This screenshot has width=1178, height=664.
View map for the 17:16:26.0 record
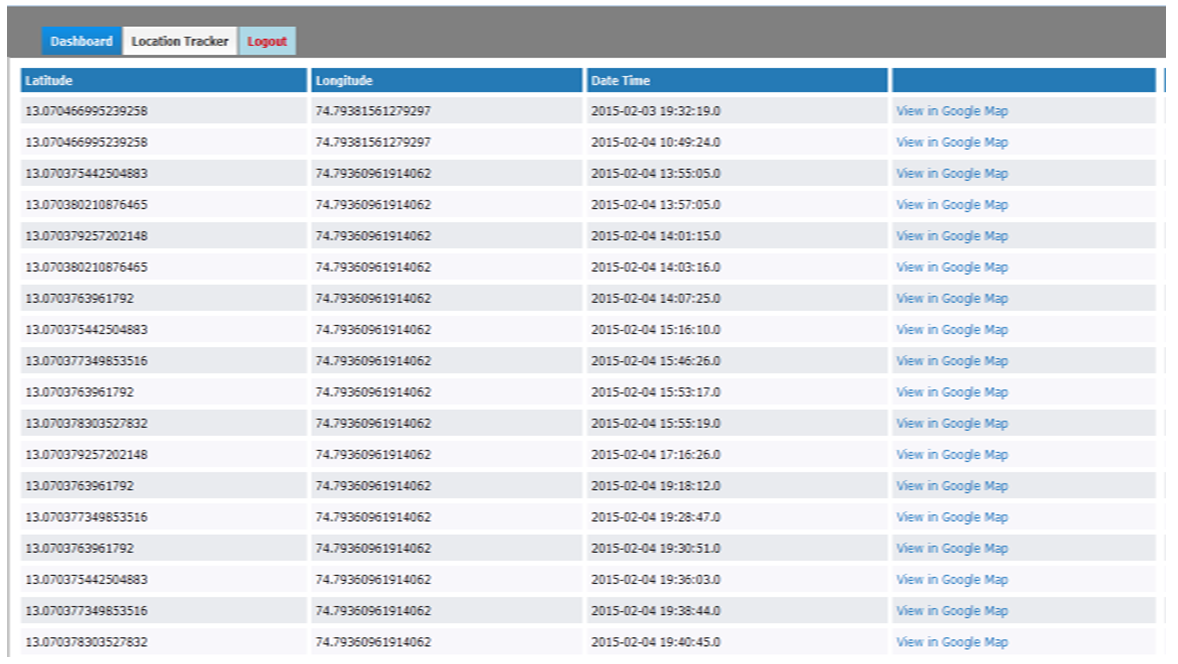coord(952,454)
